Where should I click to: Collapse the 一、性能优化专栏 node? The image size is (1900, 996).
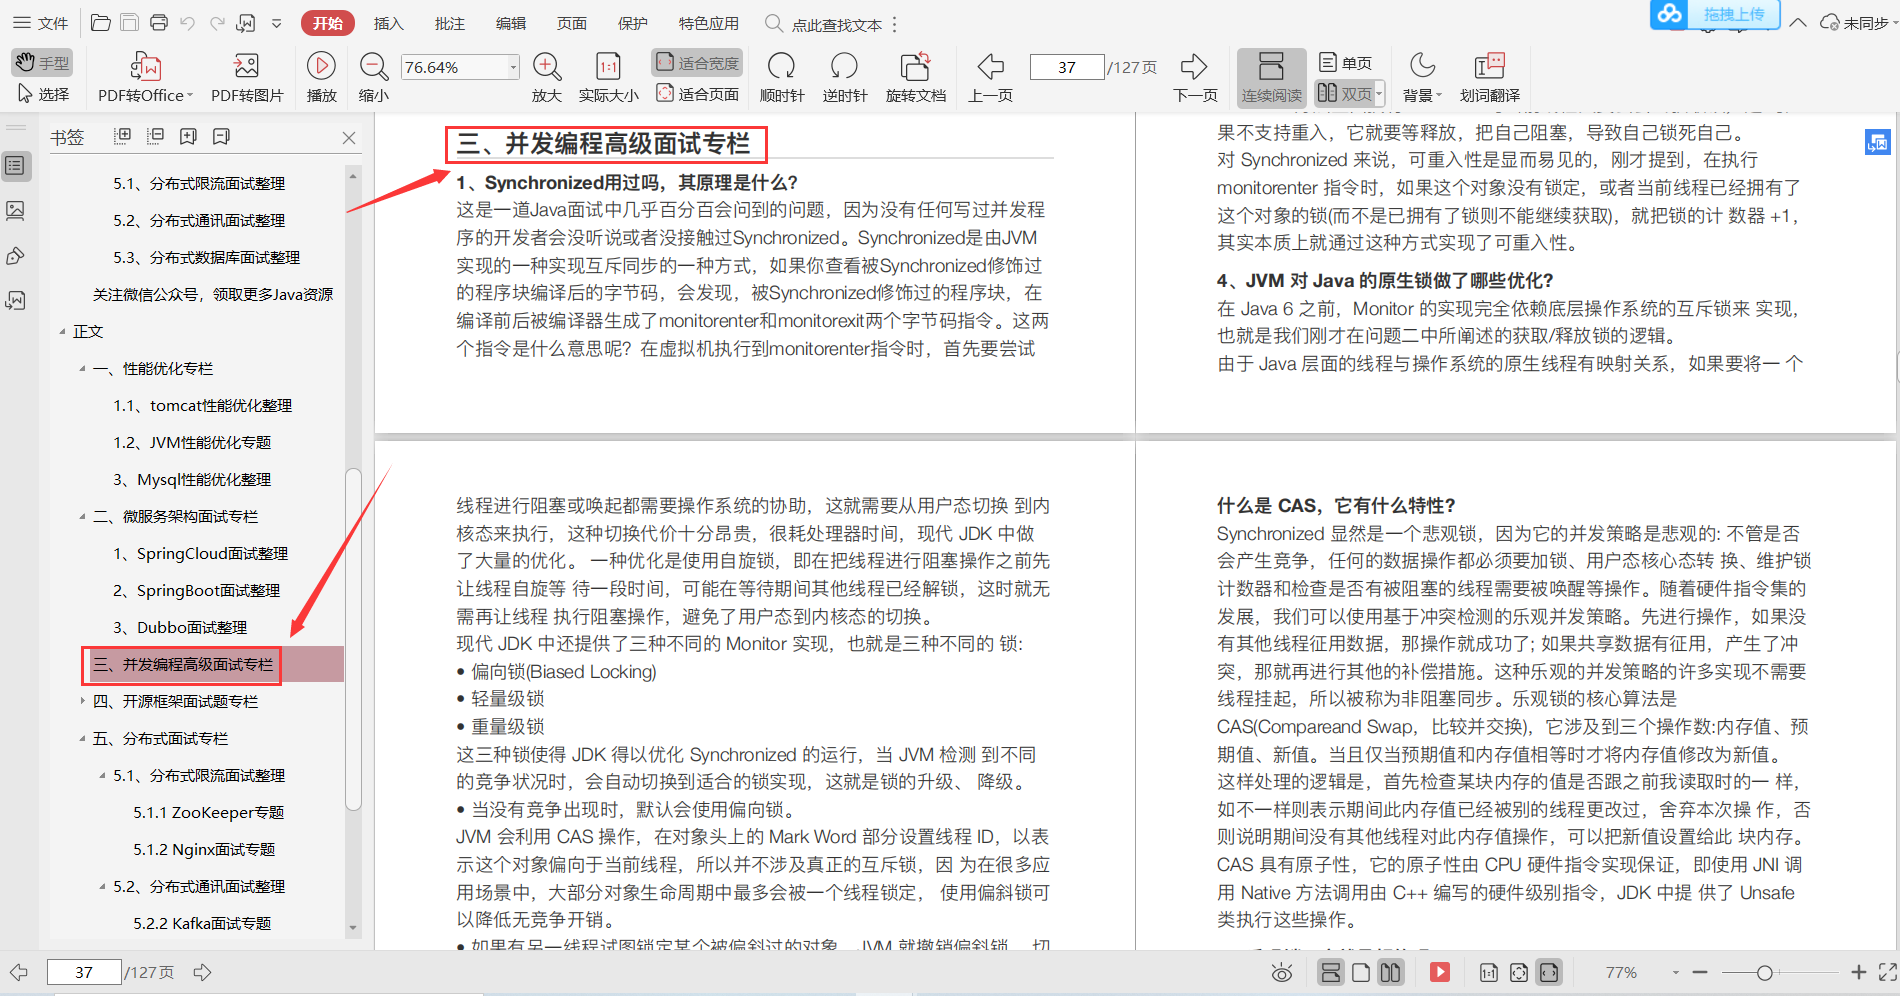82,368
